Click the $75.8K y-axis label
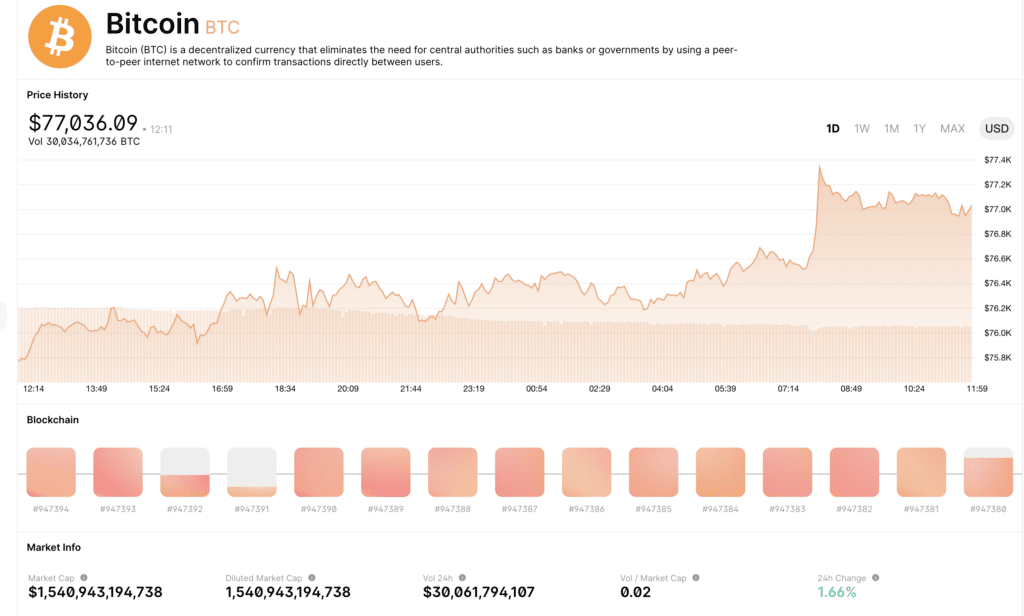 click(998, 357)
